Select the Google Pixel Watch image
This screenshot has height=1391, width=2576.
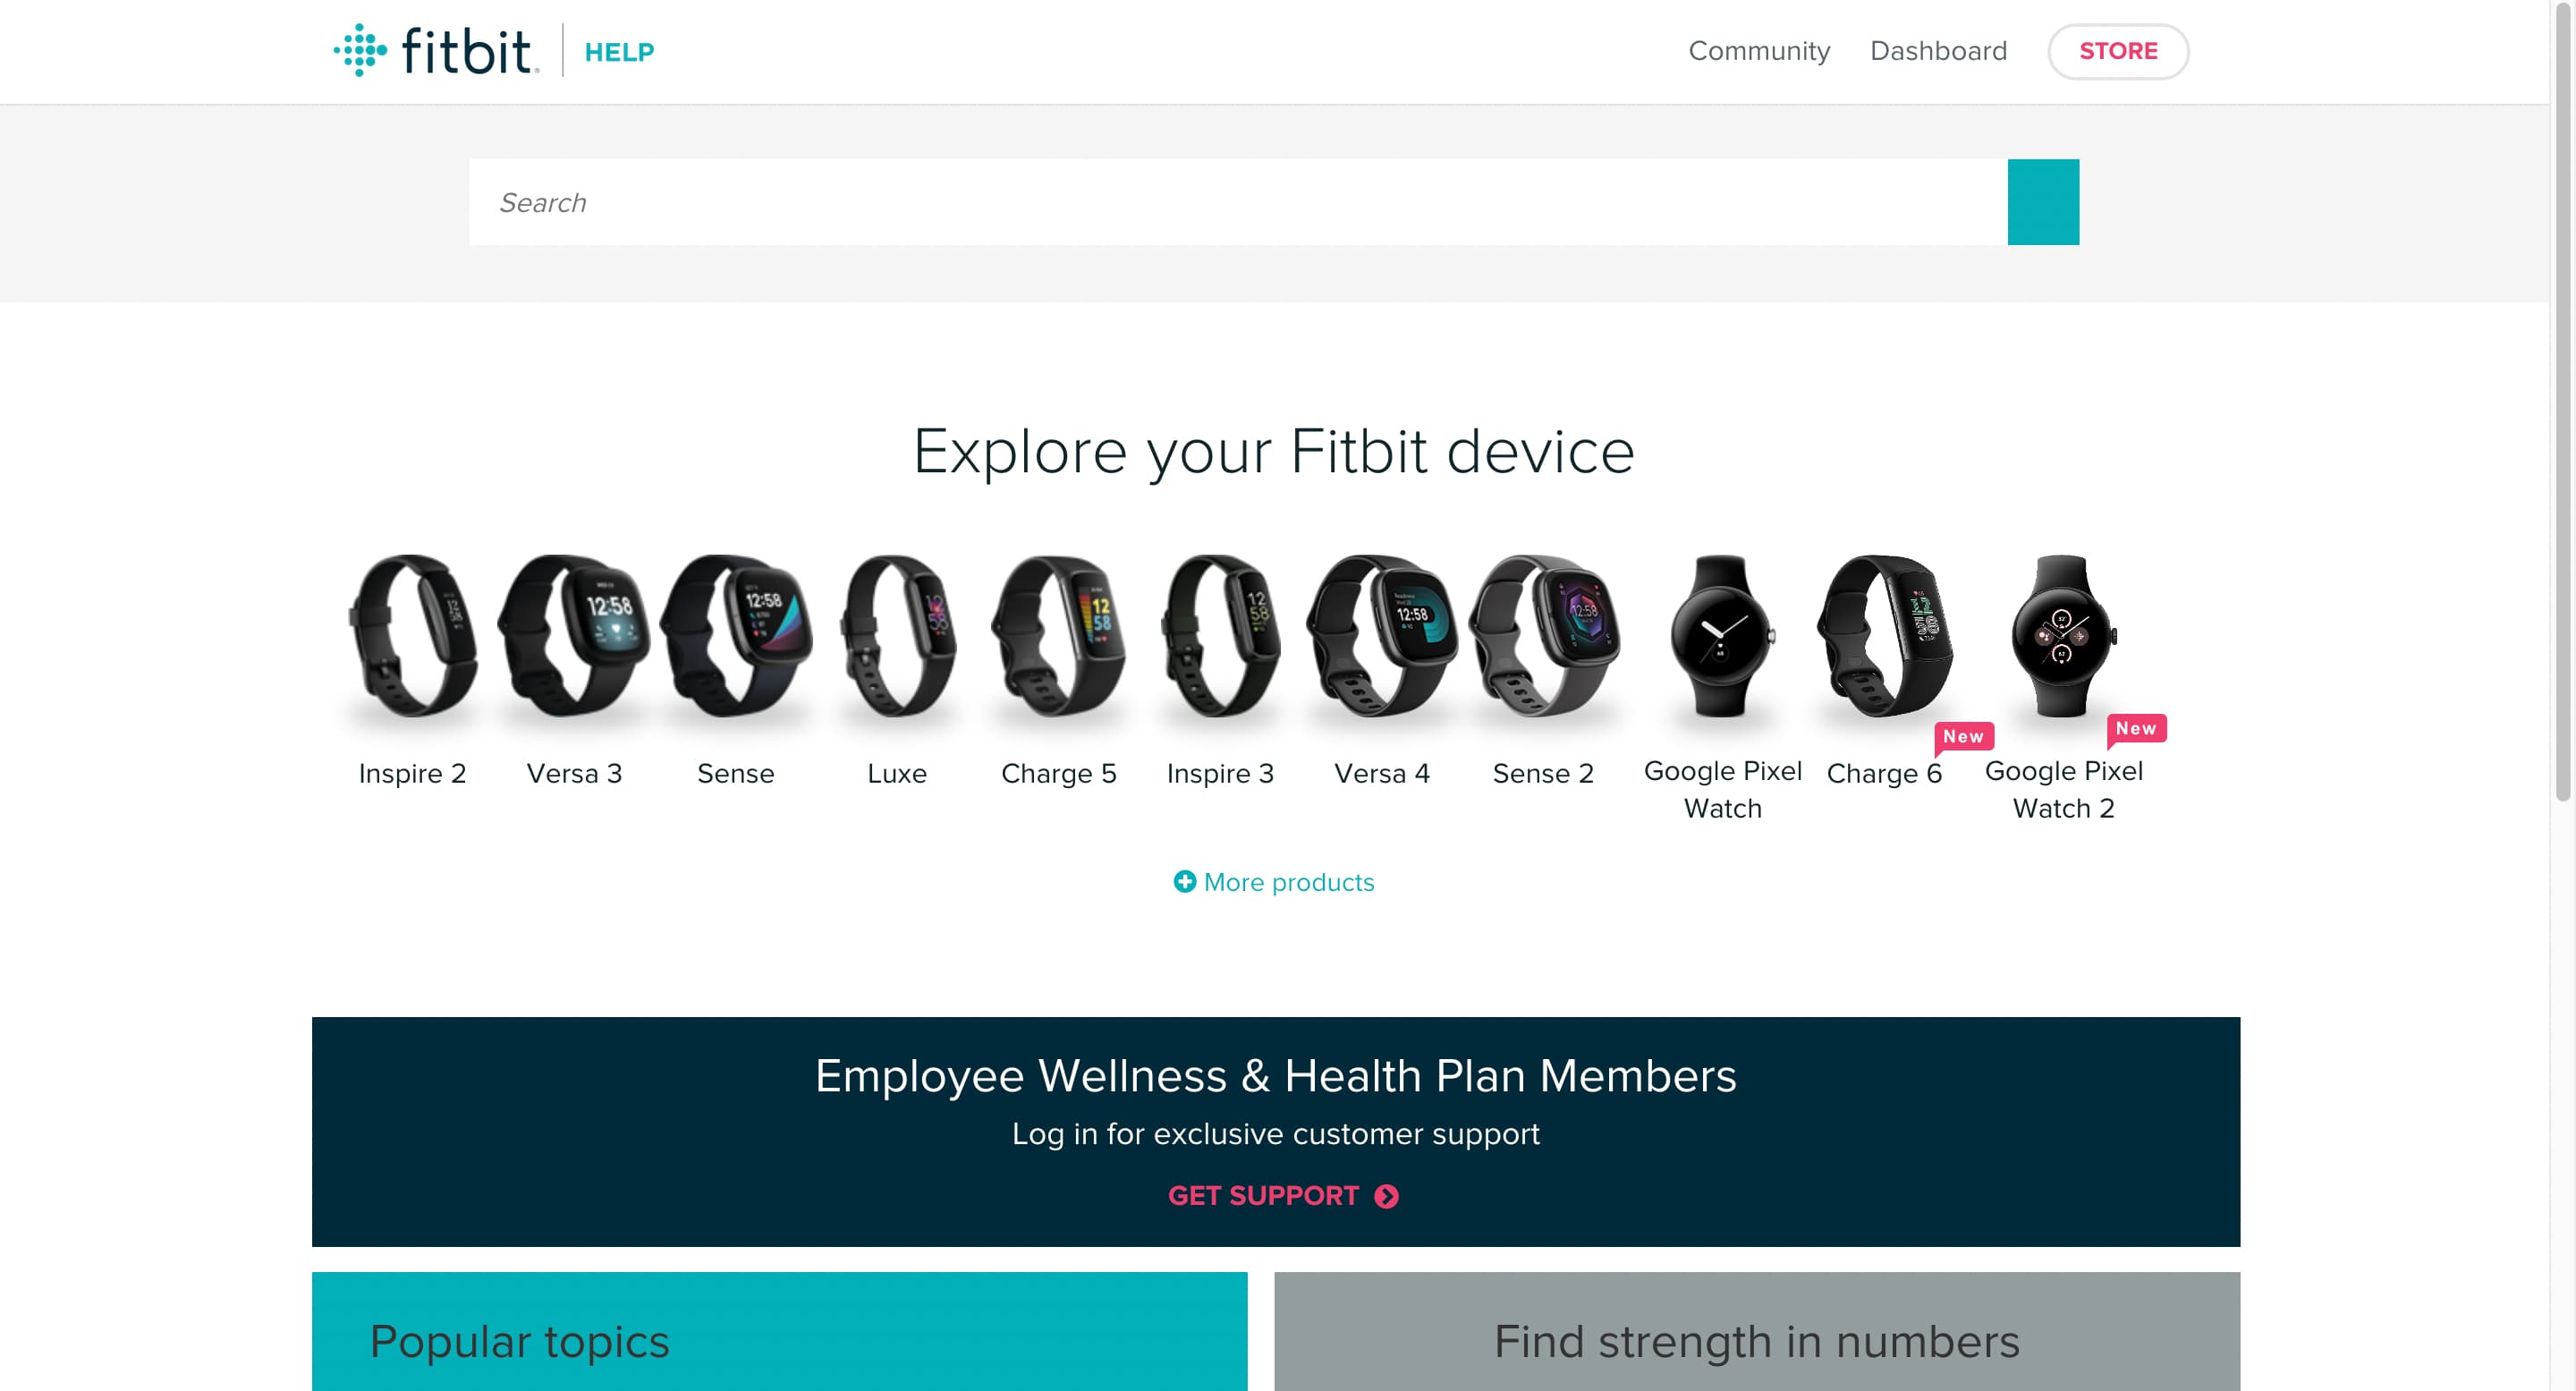click(1722, 635)
